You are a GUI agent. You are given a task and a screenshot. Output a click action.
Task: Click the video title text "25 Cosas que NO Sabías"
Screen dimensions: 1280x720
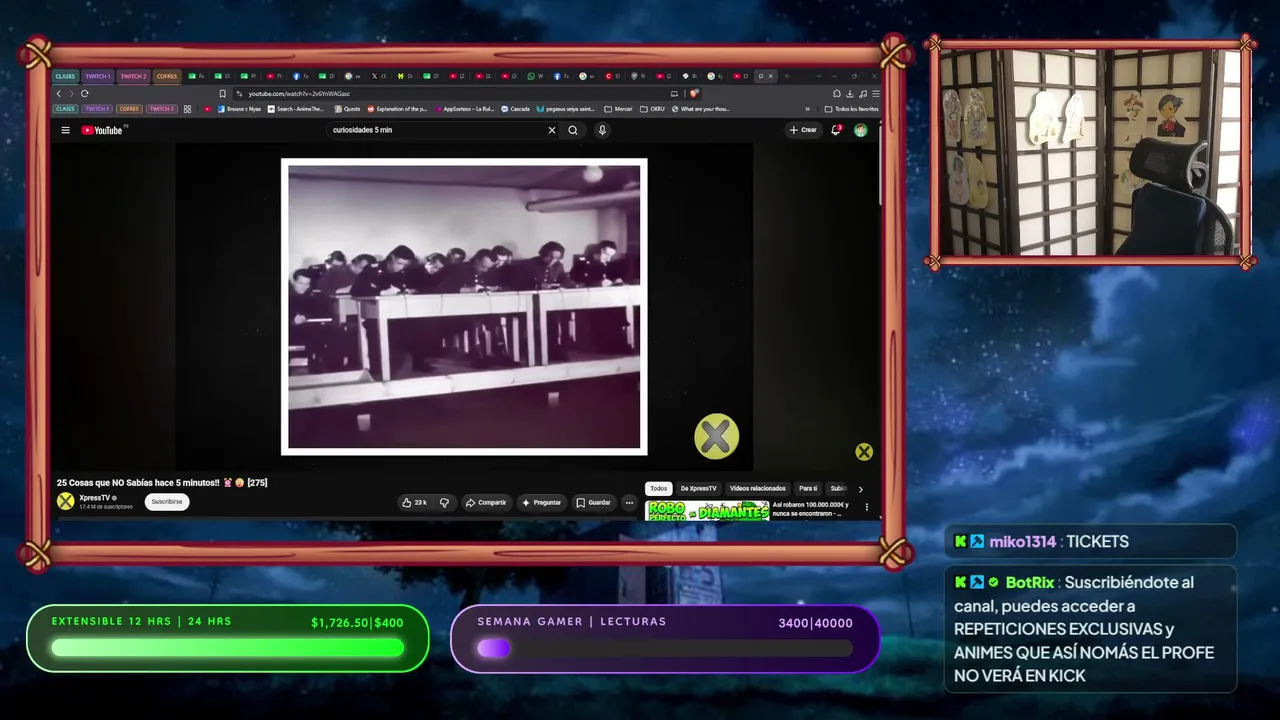pyautogui.click(x=162, y=483)
